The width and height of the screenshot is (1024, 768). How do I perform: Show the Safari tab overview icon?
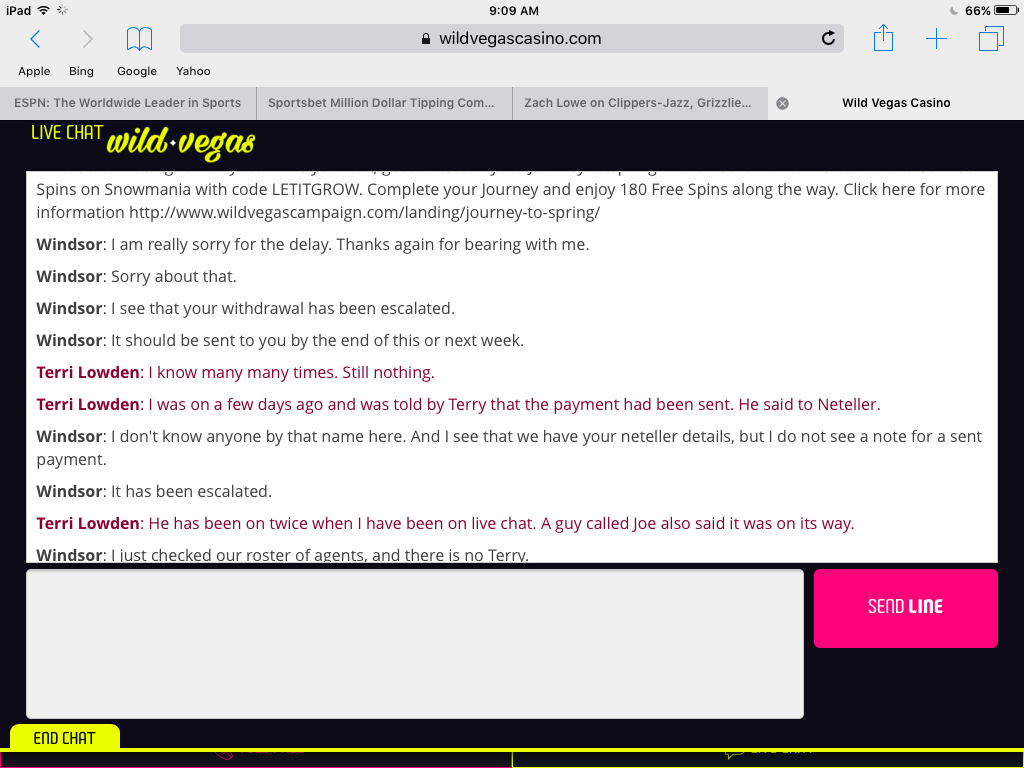point(991,38)
